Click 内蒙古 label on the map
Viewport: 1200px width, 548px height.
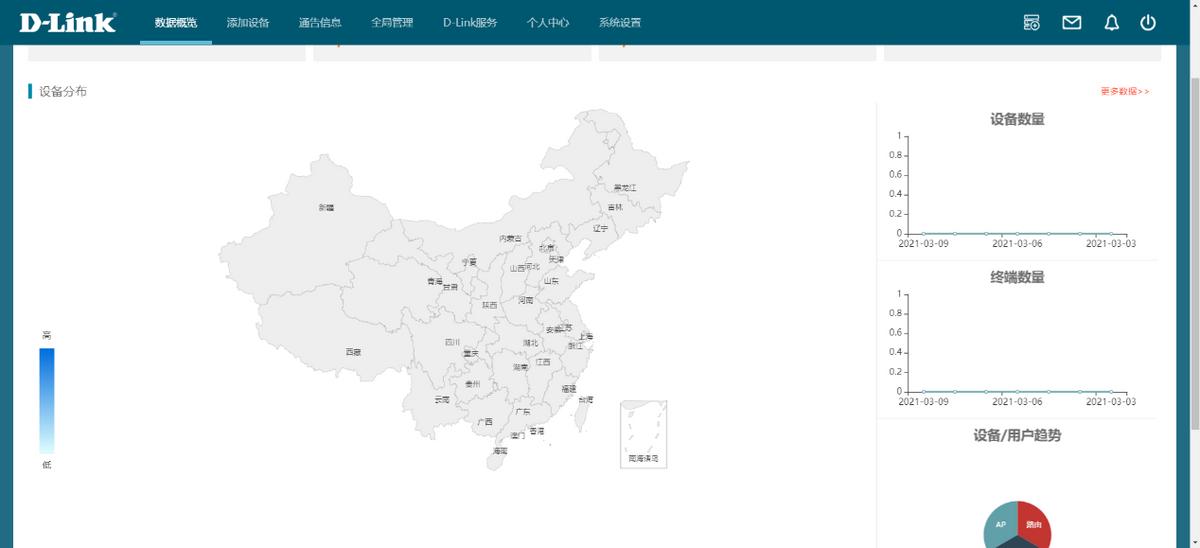point(510,238)
